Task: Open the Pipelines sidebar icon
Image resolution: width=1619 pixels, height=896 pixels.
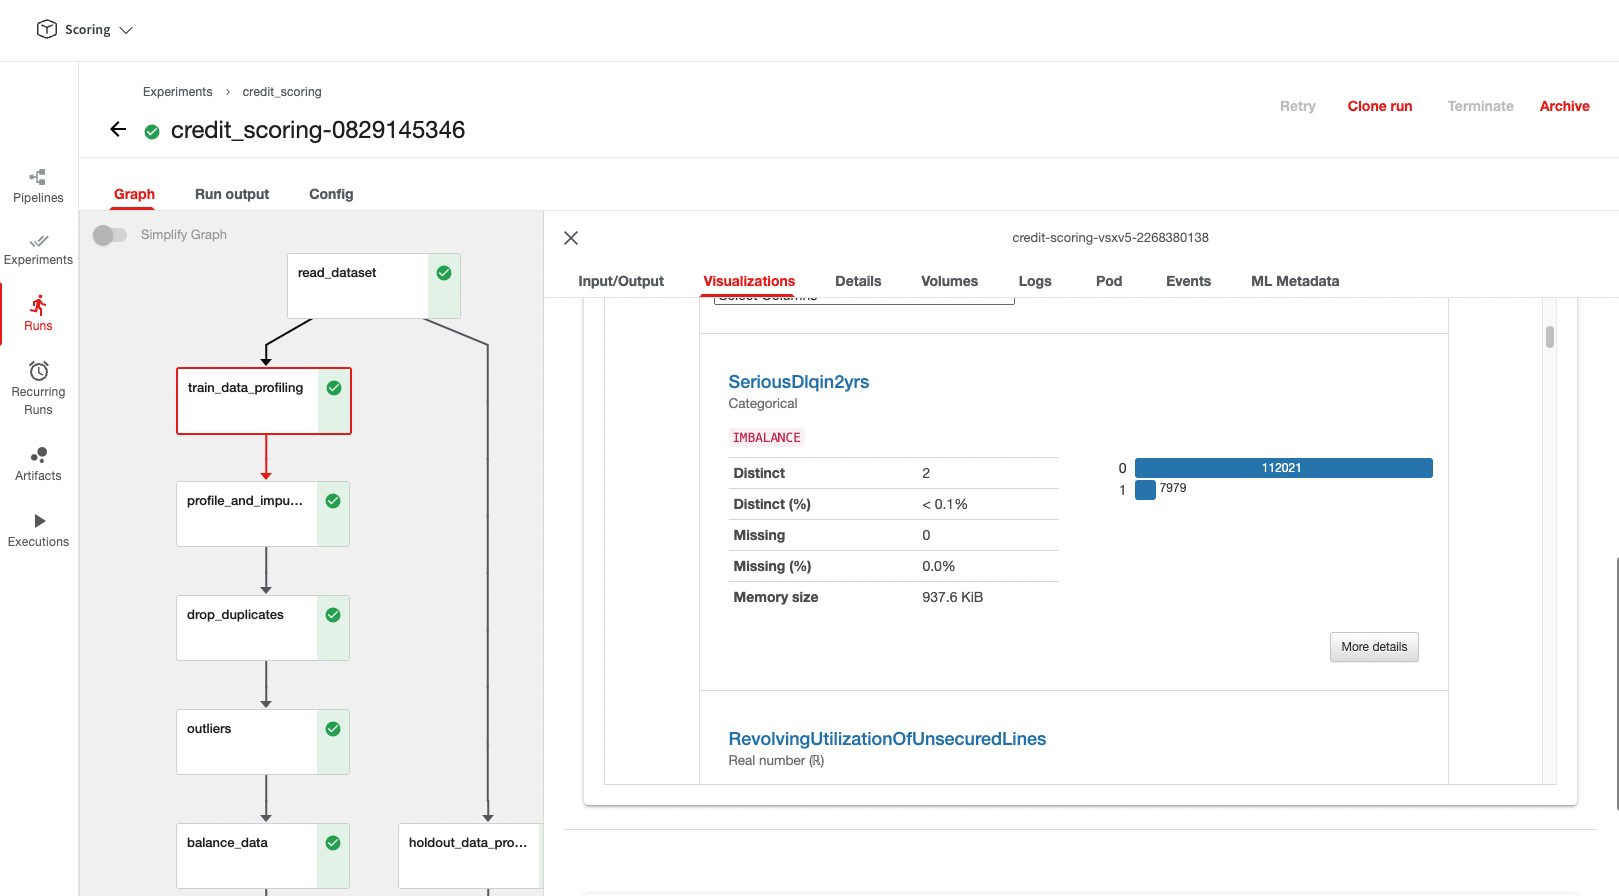Action: coord(38,177)
